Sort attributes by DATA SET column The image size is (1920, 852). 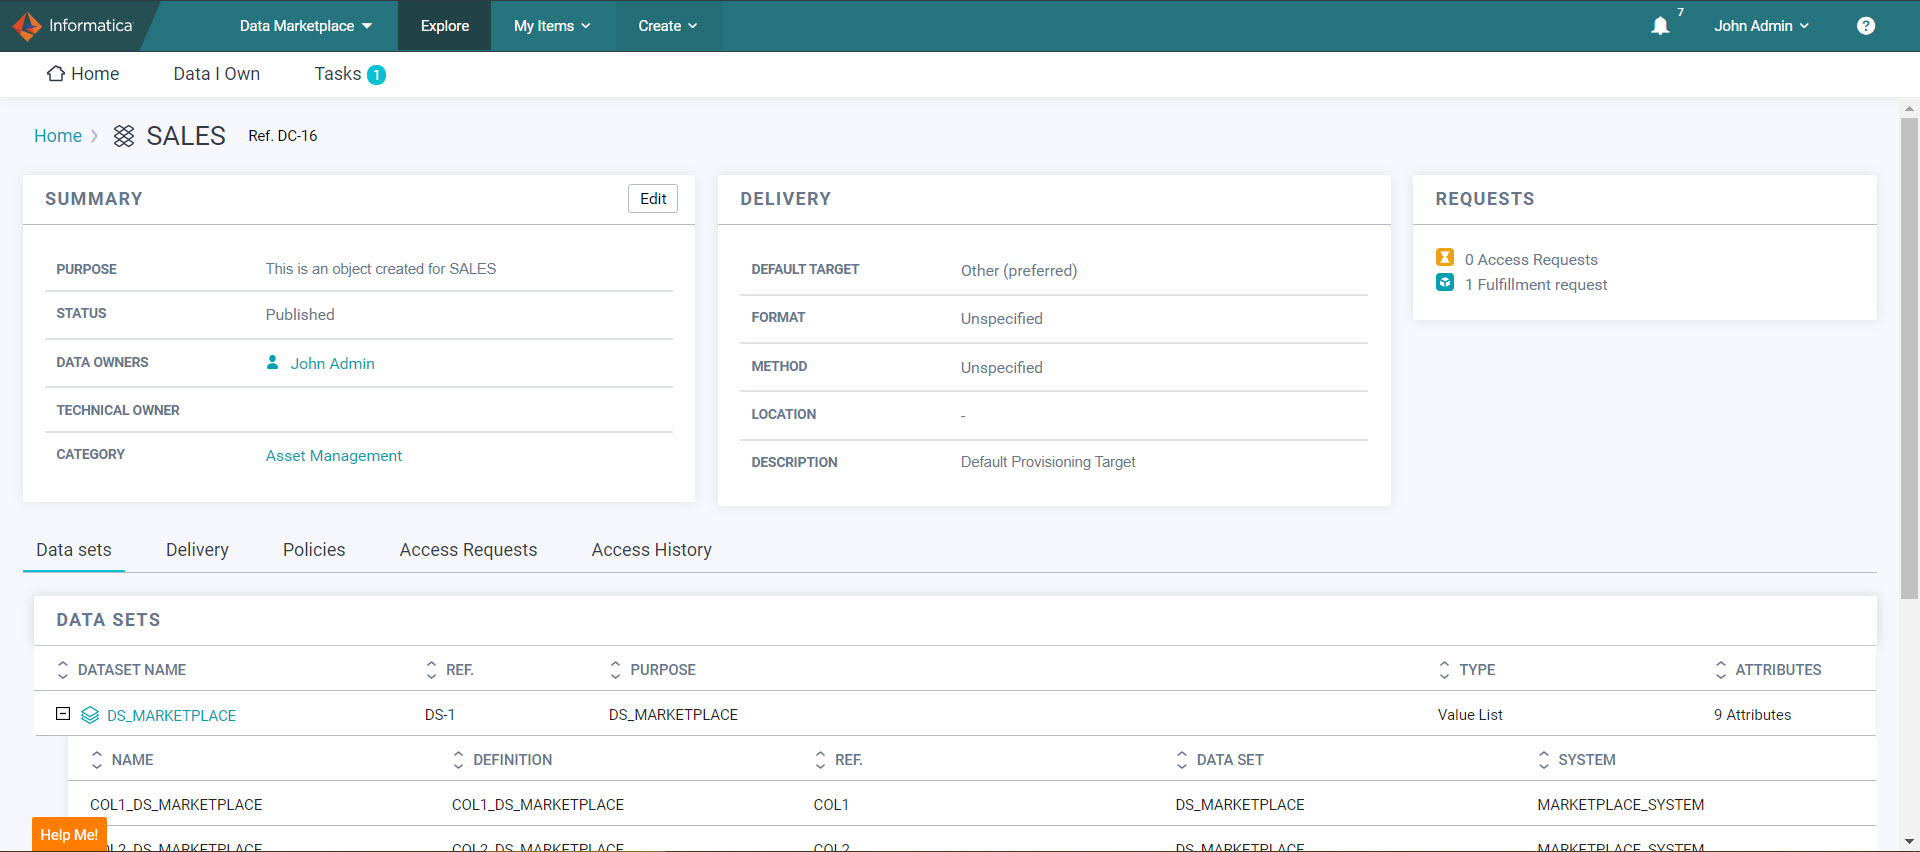click(1182, 760)
